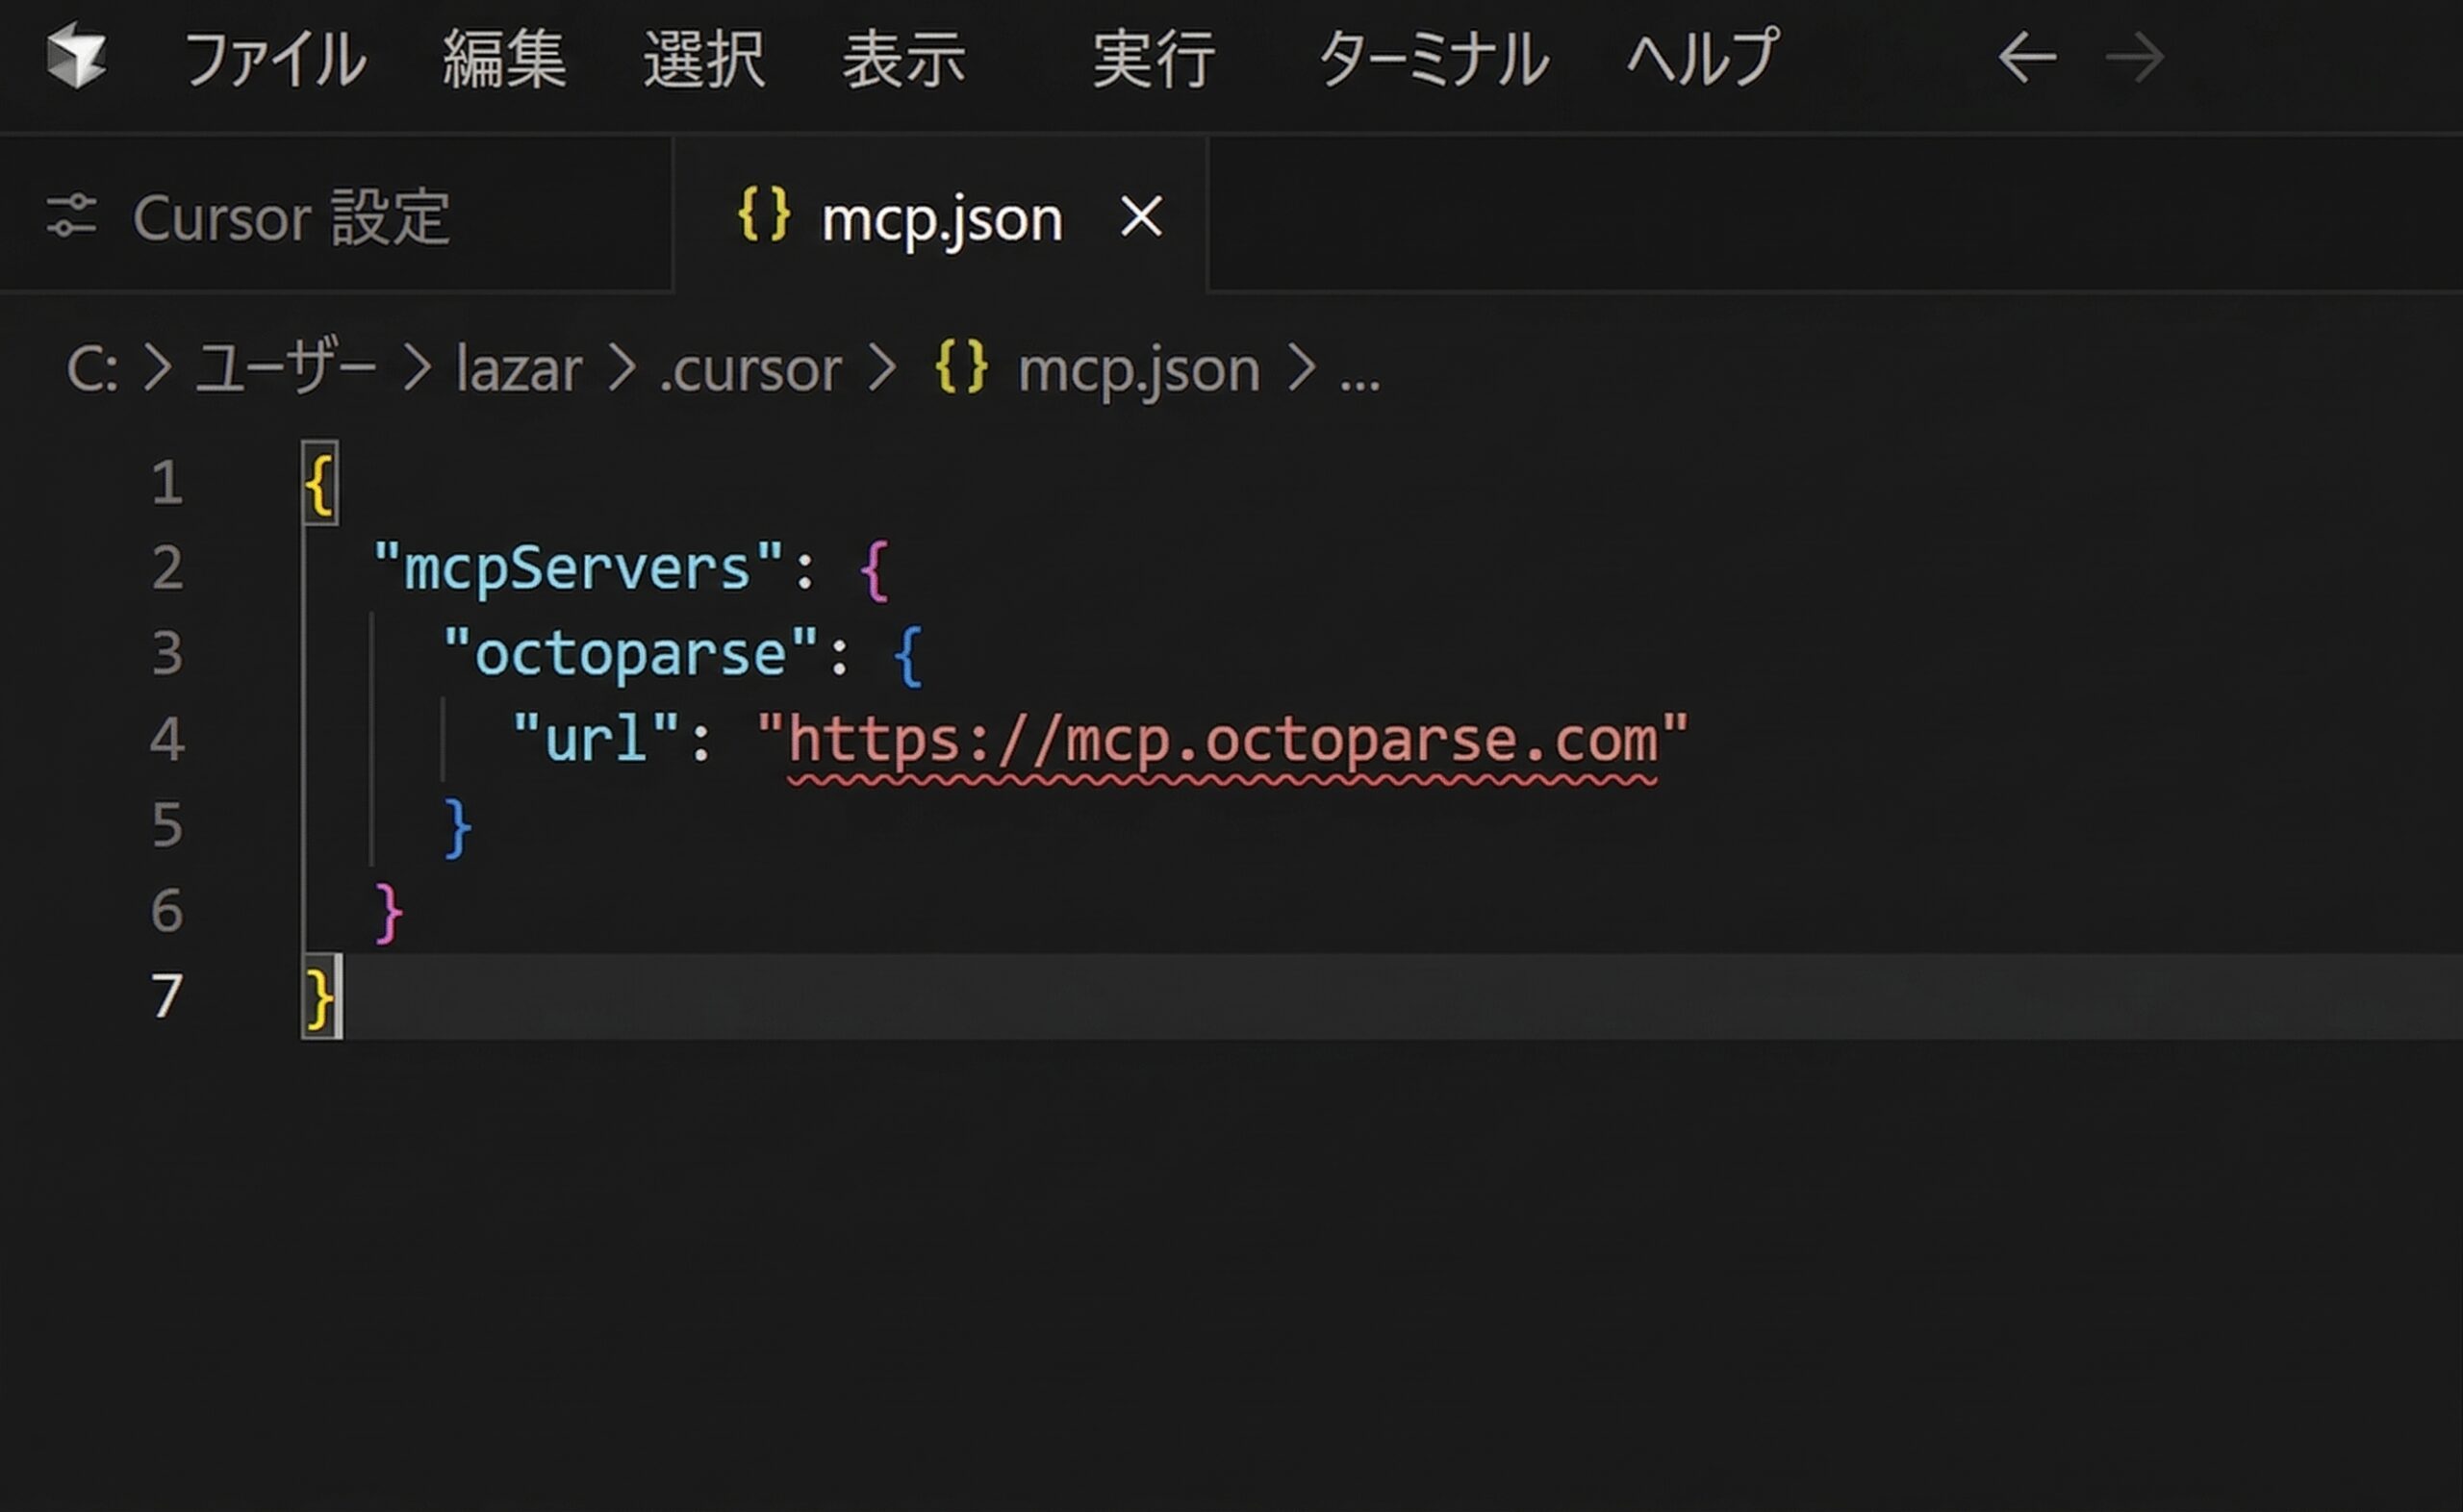Click the "octoparse" key text

coord(630,654)
